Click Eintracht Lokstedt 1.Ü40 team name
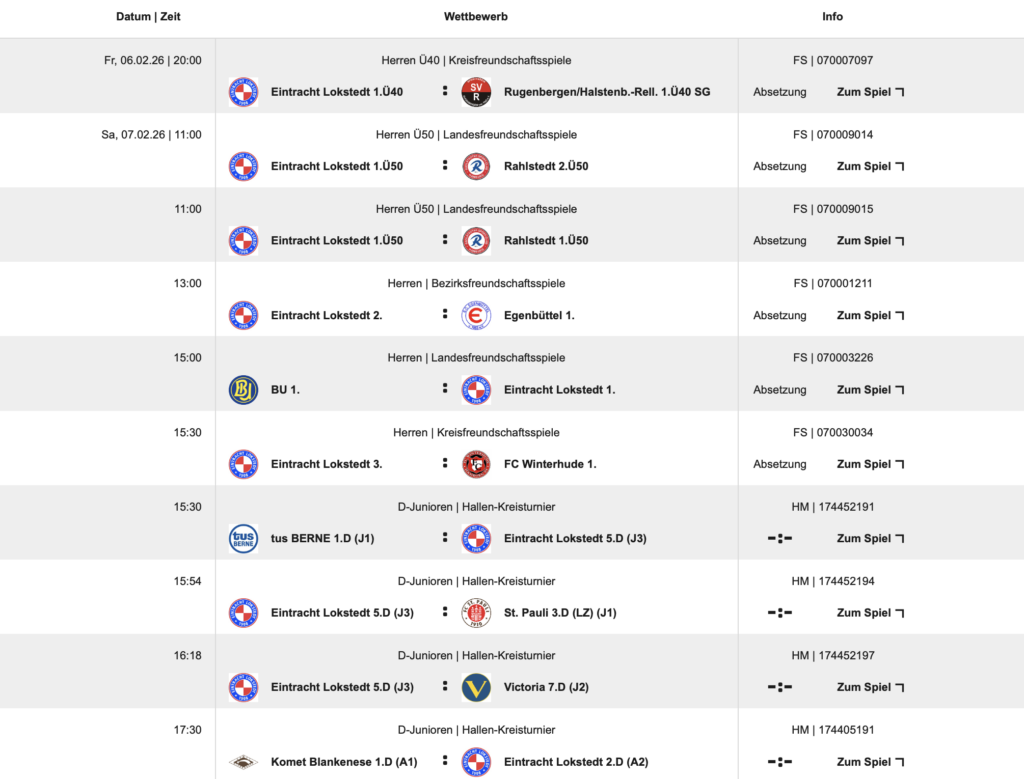Screen dimensions: 1024x779 pos(337,92)
